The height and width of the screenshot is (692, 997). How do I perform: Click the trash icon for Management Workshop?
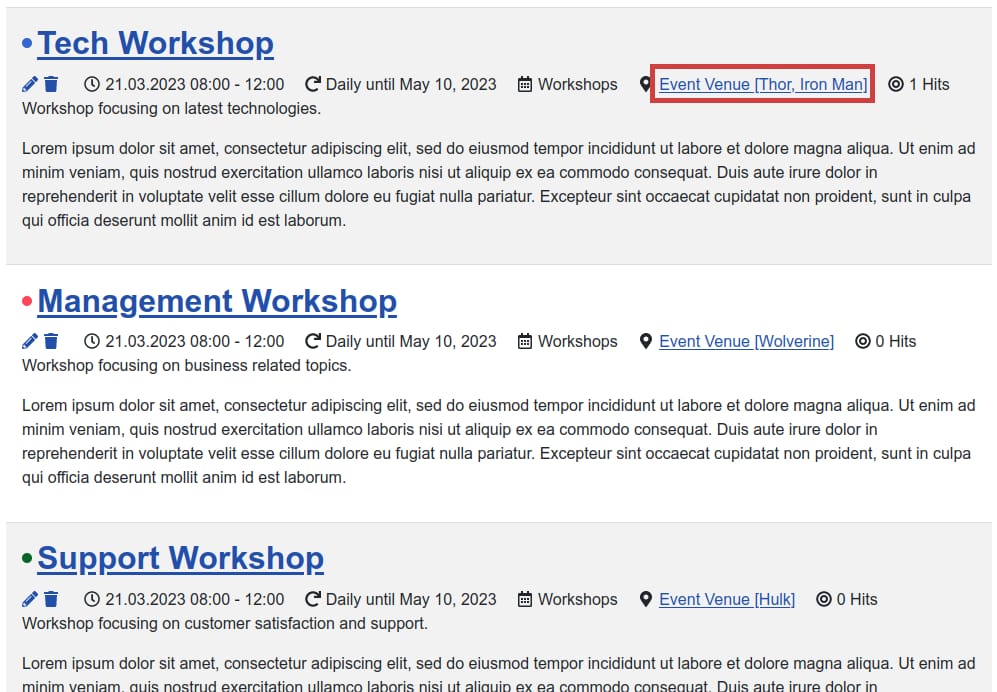[51, 342]
